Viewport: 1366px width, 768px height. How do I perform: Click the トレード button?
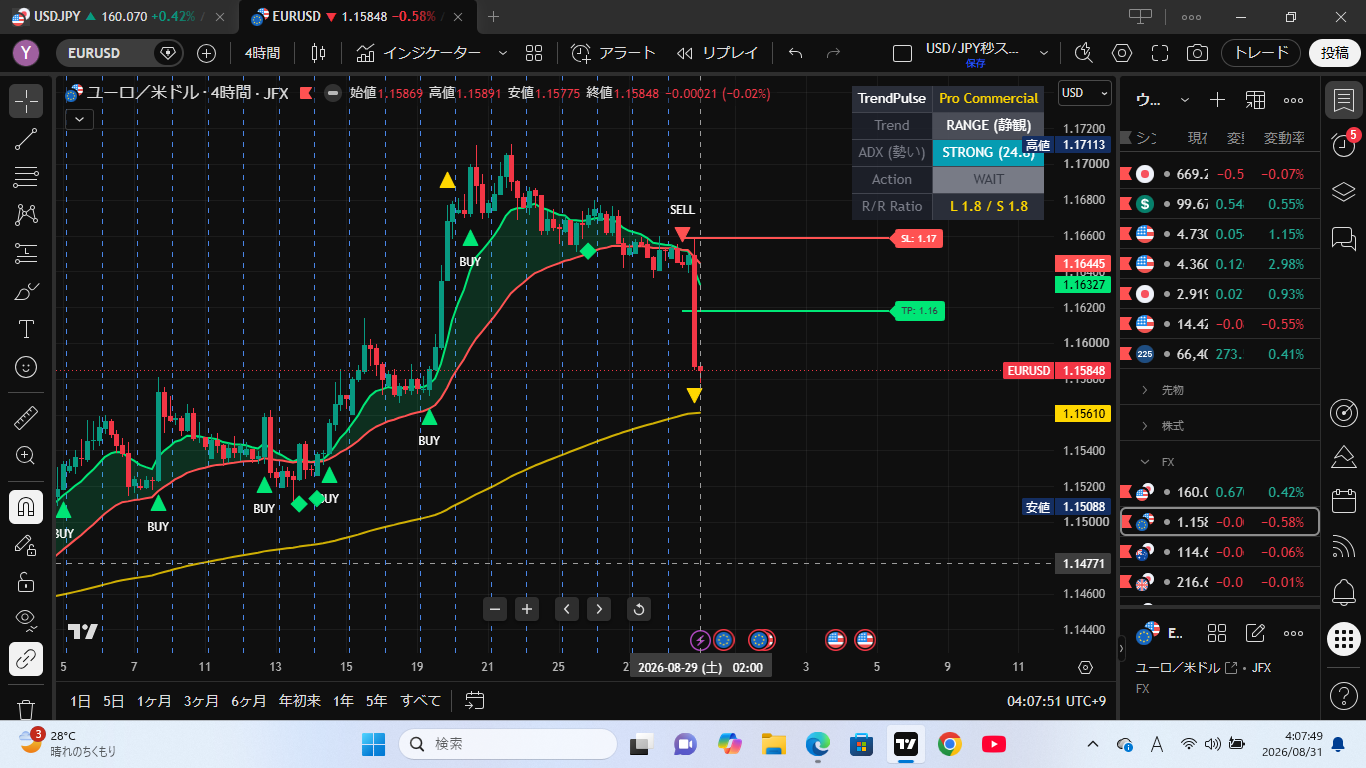(x=1261, y=53)
